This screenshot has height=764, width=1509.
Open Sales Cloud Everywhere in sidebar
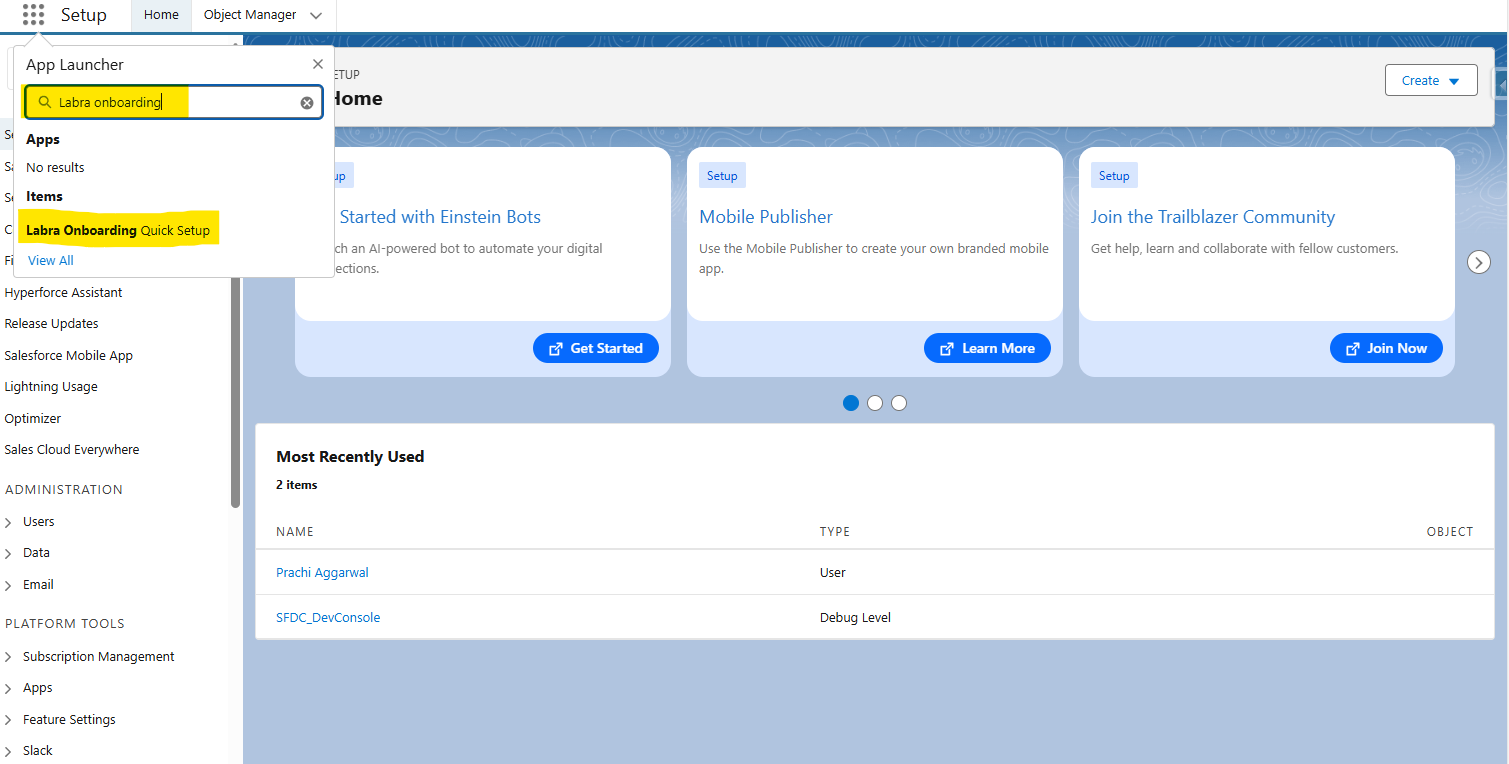tap(72, 450)
